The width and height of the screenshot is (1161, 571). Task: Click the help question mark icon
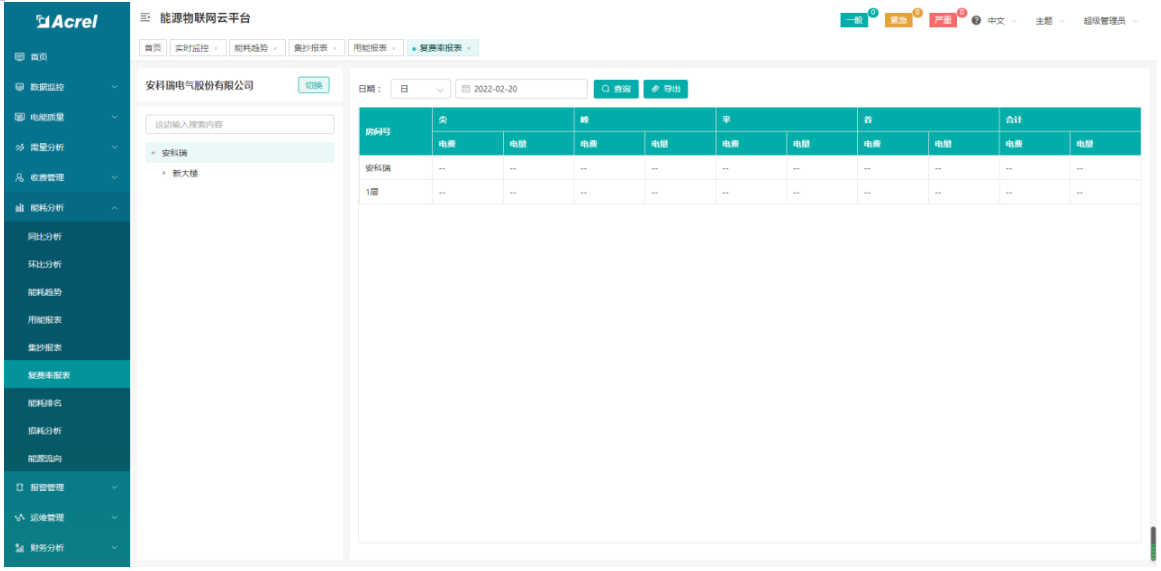pos(975,21)
